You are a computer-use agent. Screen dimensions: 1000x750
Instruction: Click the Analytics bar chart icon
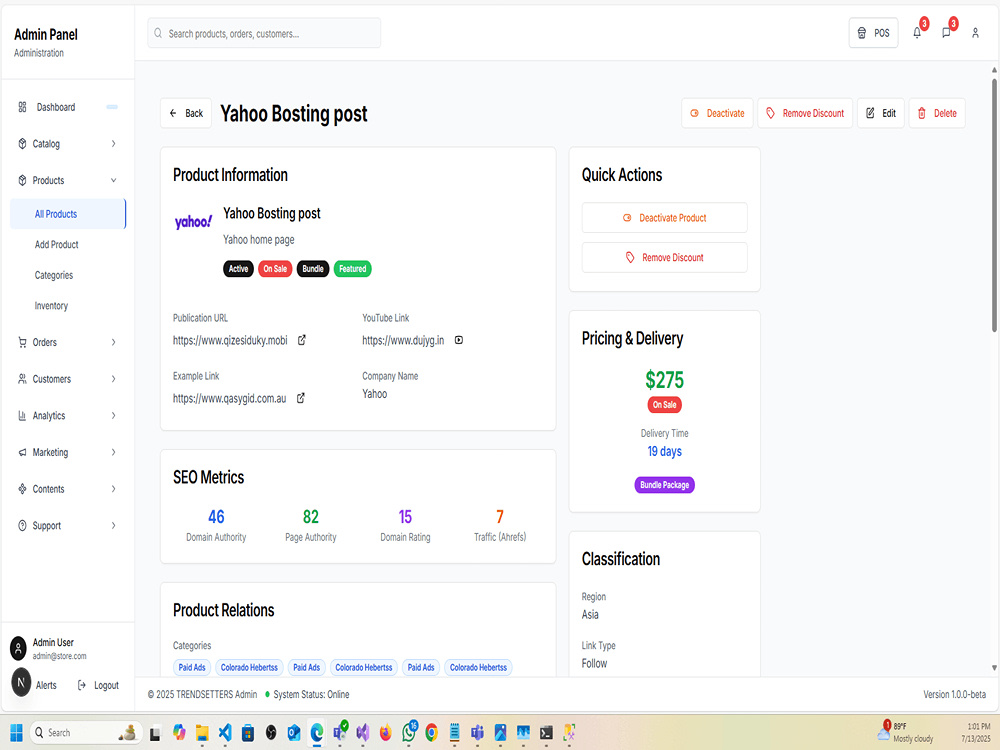22,416
